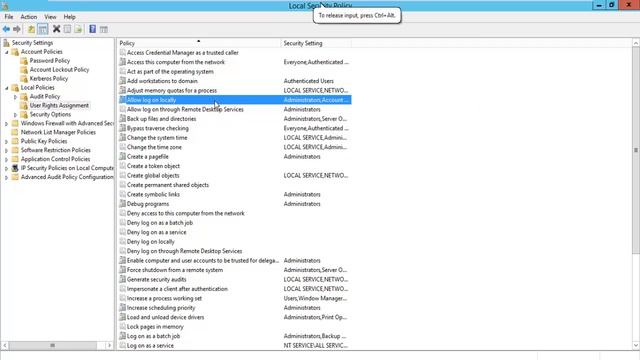Open the File menu
Image resolution: width=640 pixels, height=360 pixels.
9,17
